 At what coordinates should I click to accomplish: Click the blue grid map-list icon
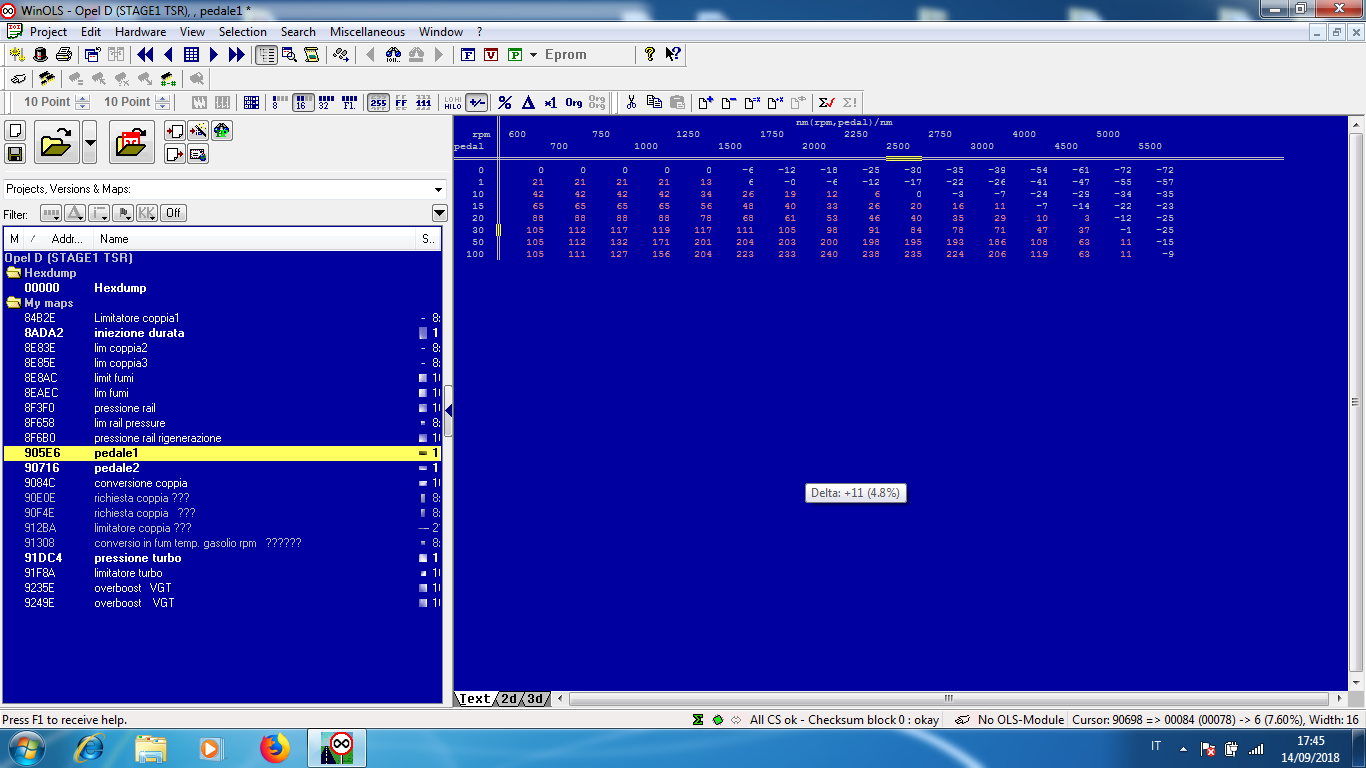coord(191,54)
